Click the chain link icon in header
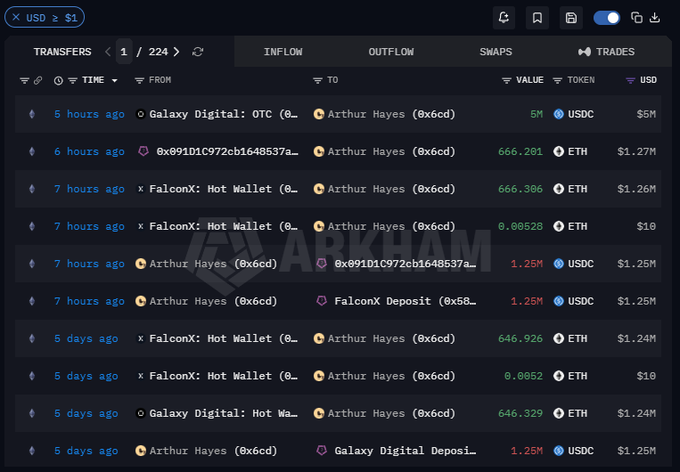This screenshot has width=680, height=472. coord(38,80)
